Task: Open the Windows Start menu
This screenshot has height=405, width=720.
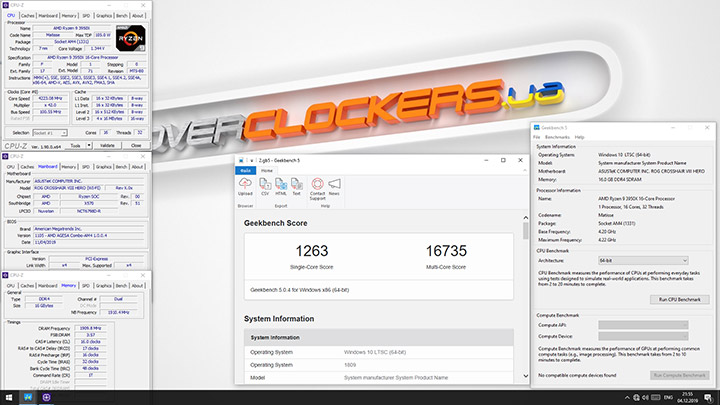Action: tap(9, 397)
